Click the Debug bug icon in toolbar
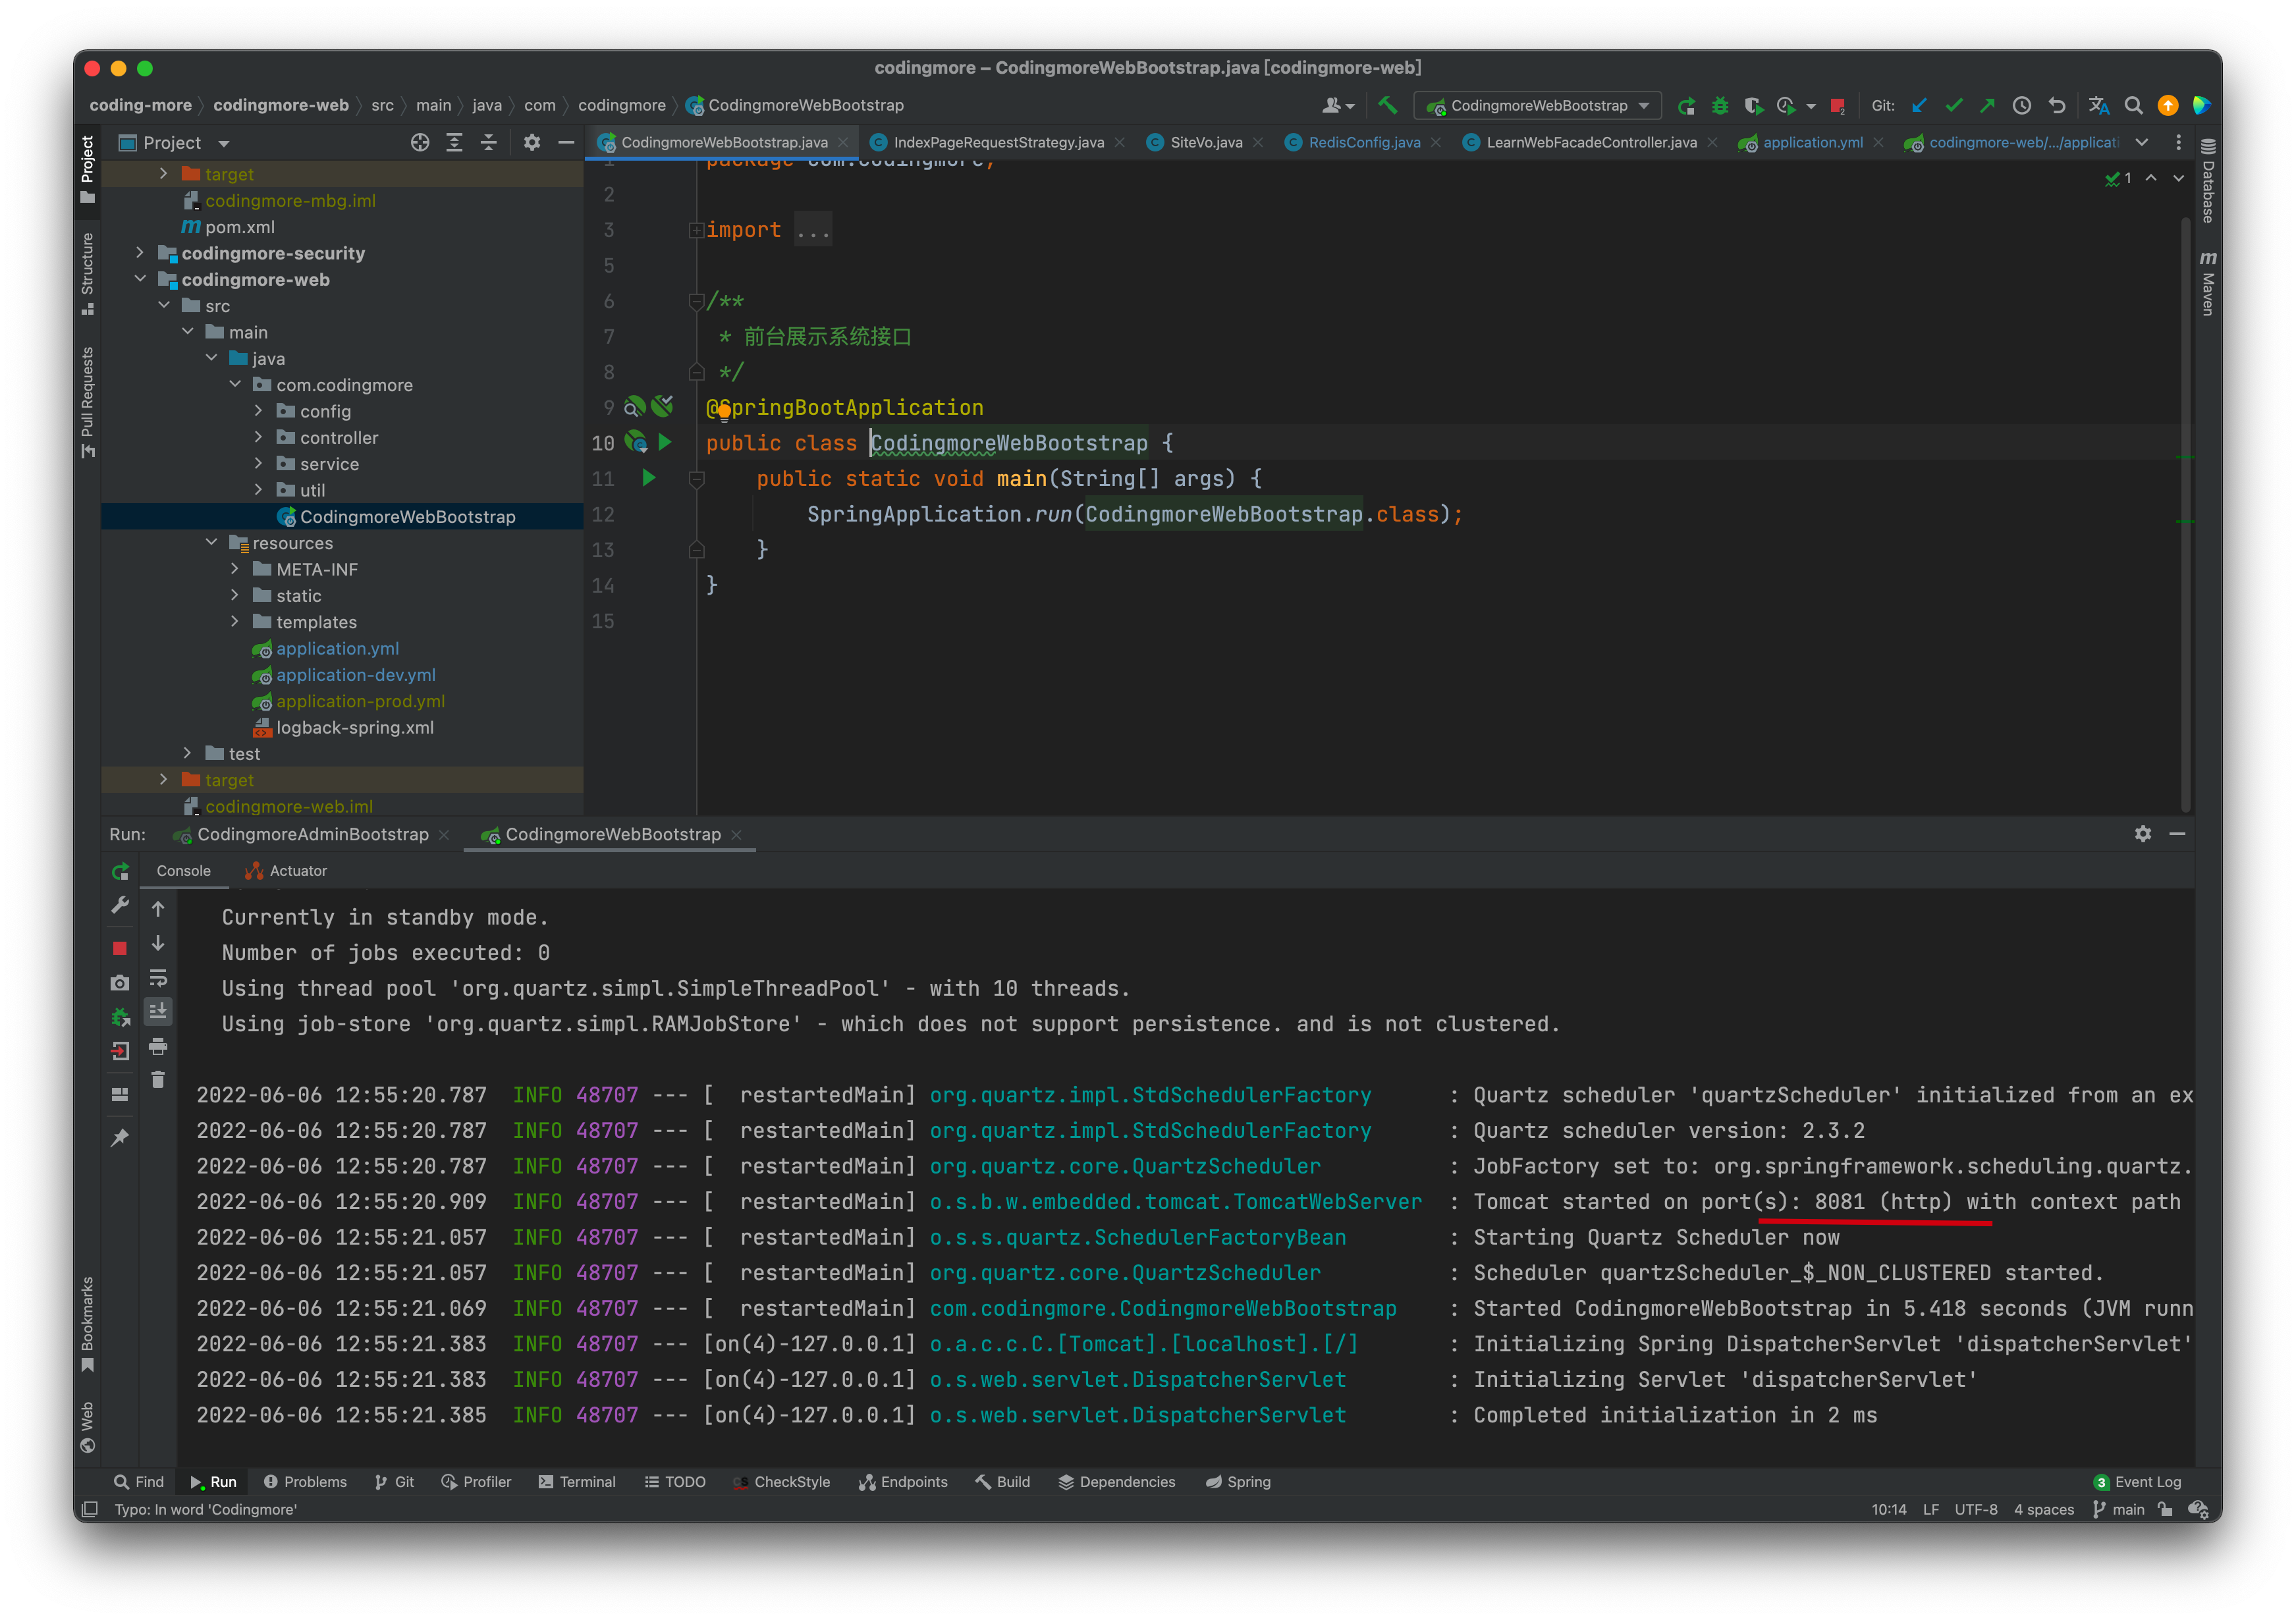Image resolution: width=2296 pixels, height=1620 pixels. pyautogui.click(x=1720, y=105)
